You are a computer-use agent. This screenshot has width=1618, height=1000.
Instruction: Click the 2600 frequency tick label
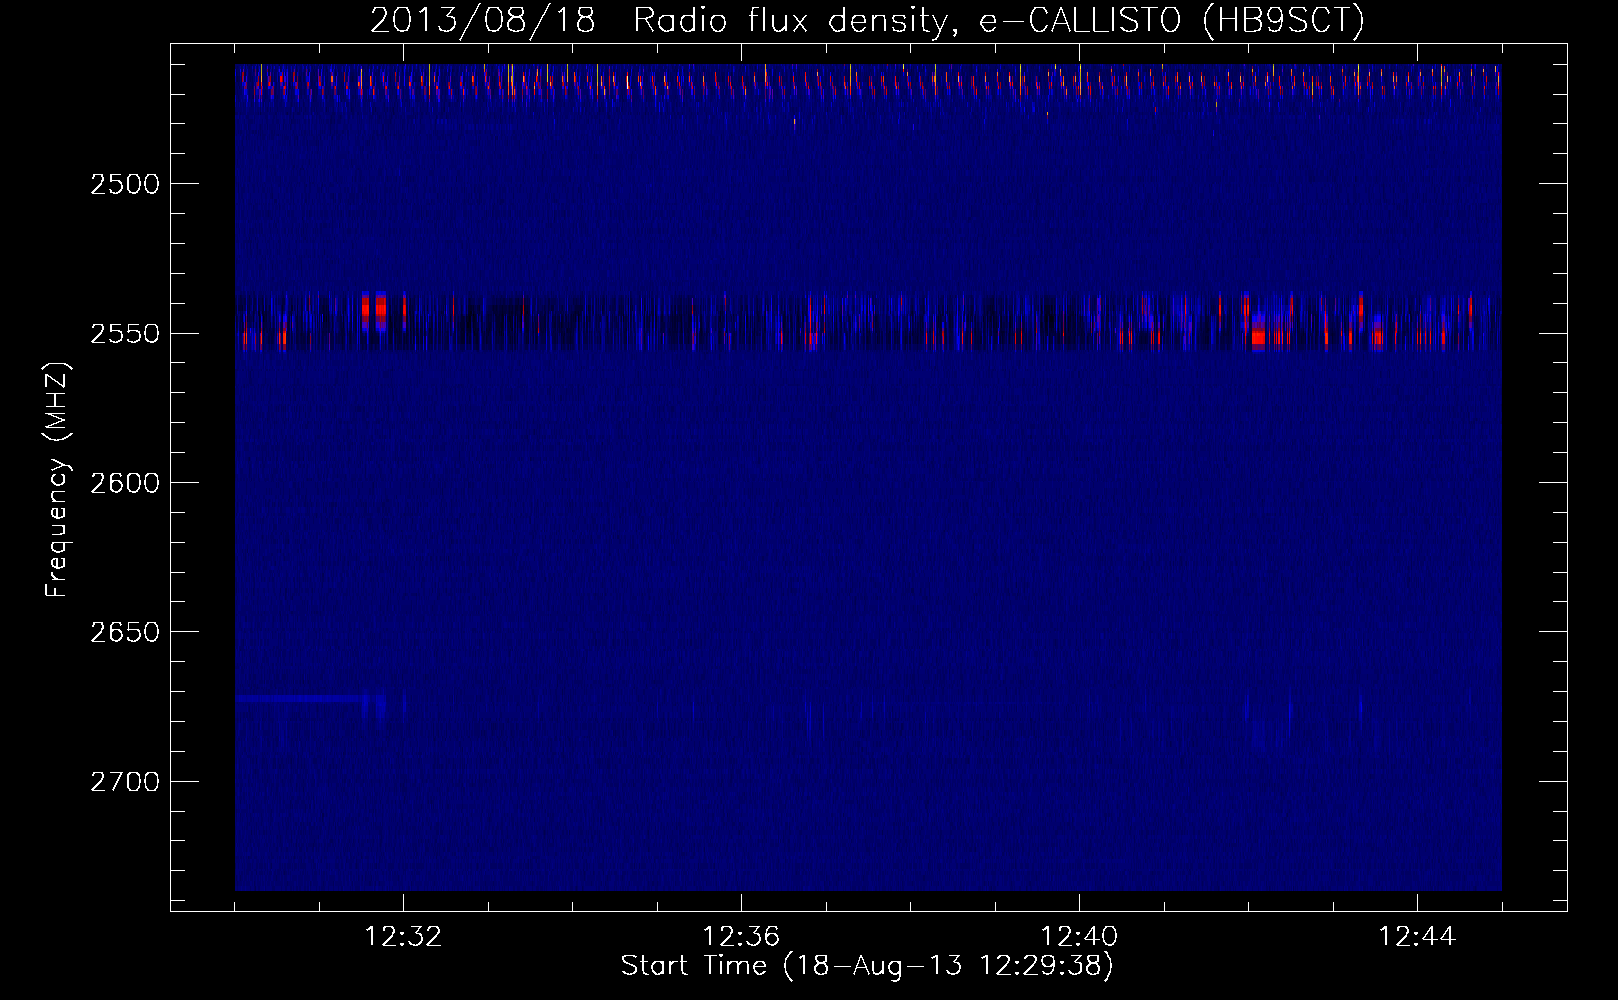[x=125, y=483]
